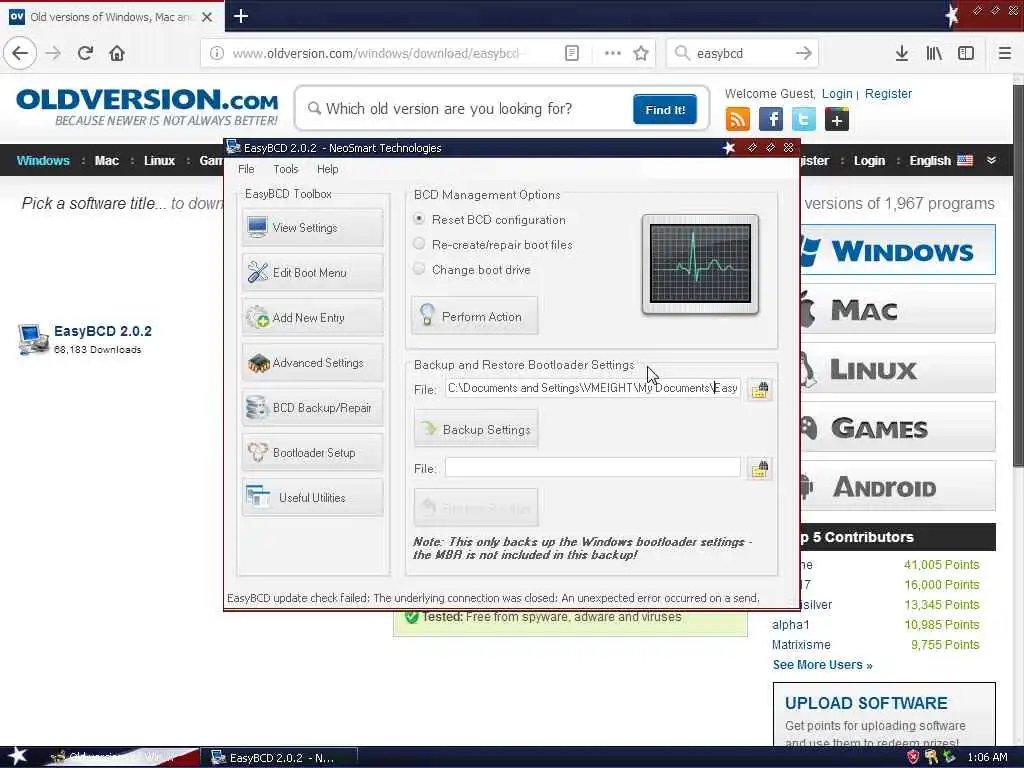The width and height of the screenshot is (1024, 768).
Task: Click the Find It! button
Action: [x=665, y=109]
